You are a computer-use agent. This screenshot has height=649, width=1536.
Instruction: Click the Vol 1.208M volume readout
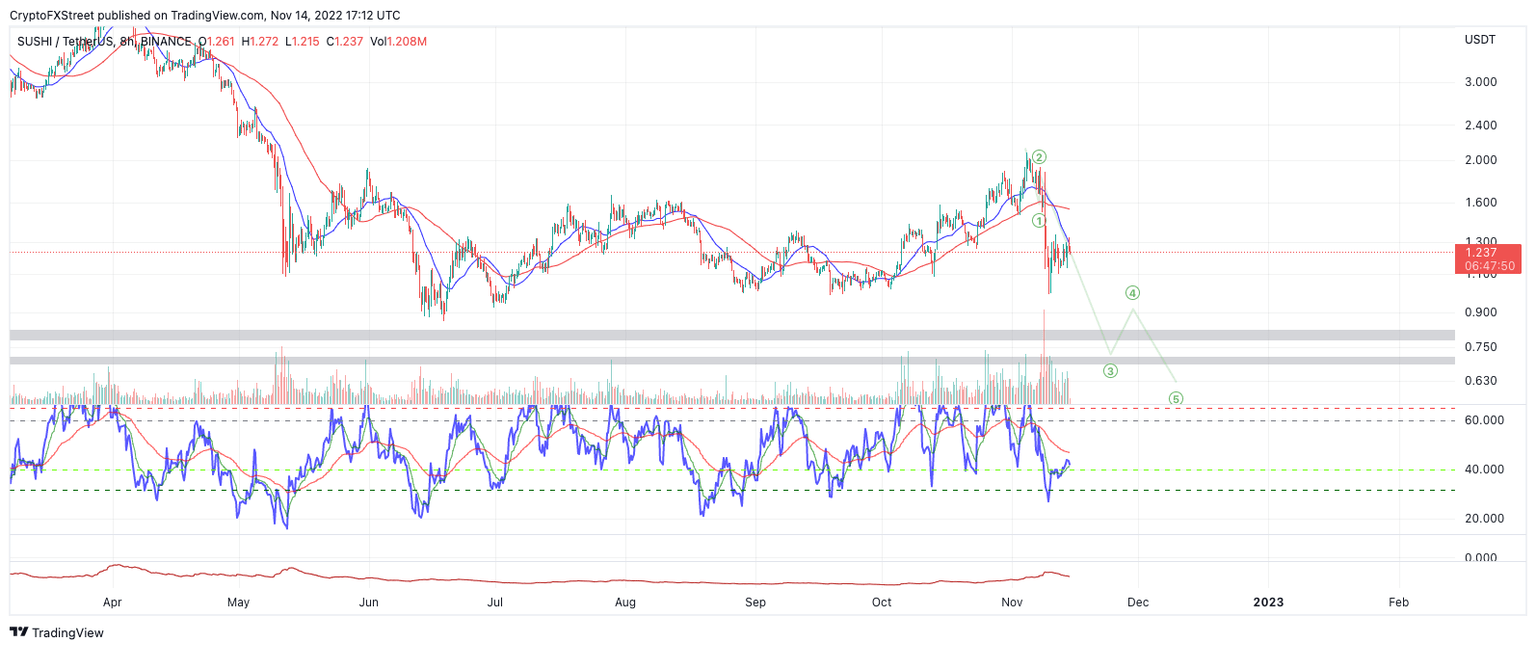[398, 41]
